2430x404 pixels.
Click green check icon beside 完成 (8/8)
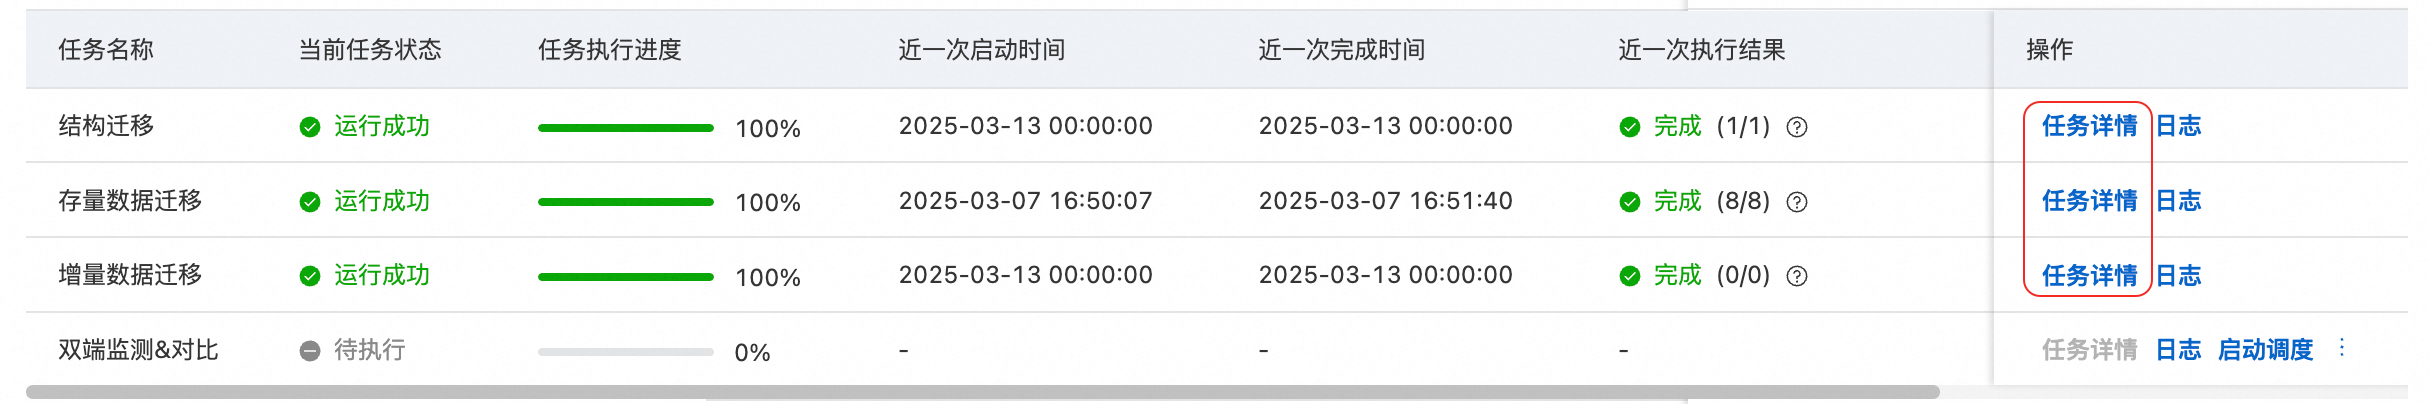(x=1630, y=202)
